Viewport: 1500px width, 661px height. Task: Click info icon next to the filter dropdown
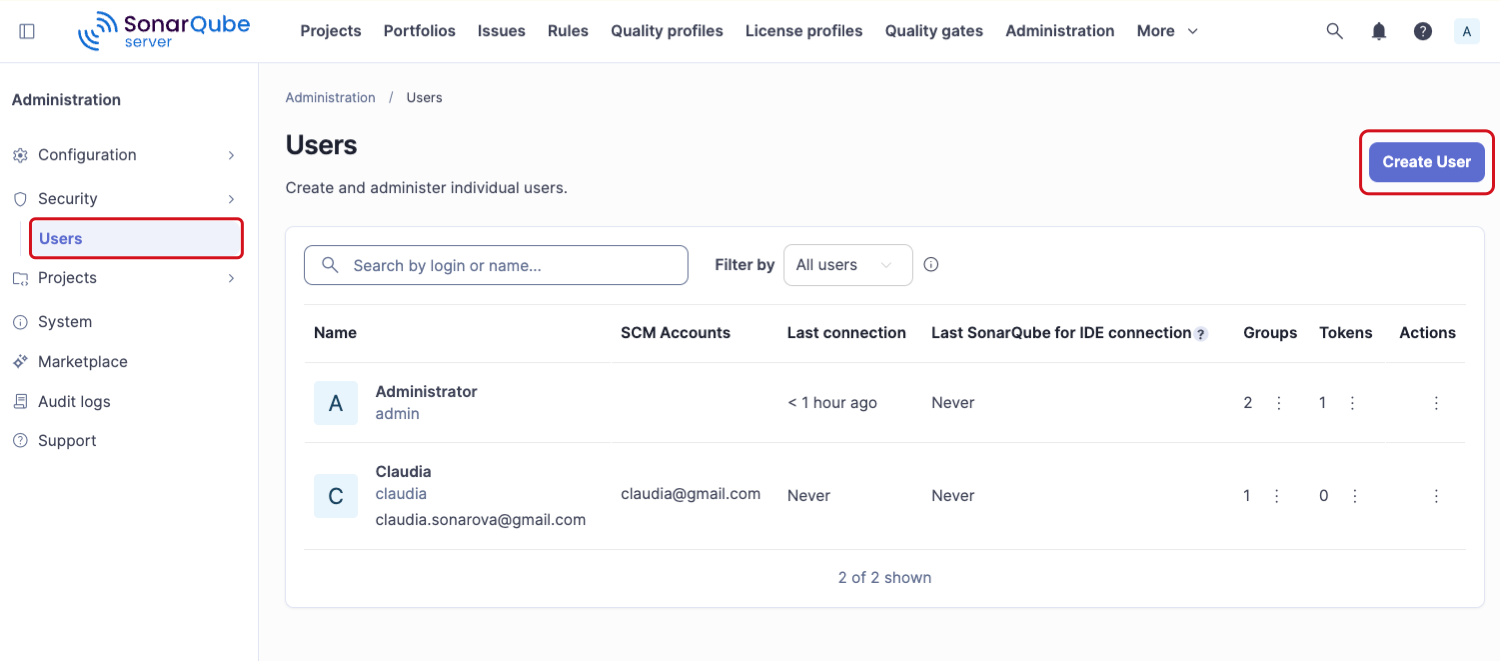pyautogui.click(x=931, y=265)
